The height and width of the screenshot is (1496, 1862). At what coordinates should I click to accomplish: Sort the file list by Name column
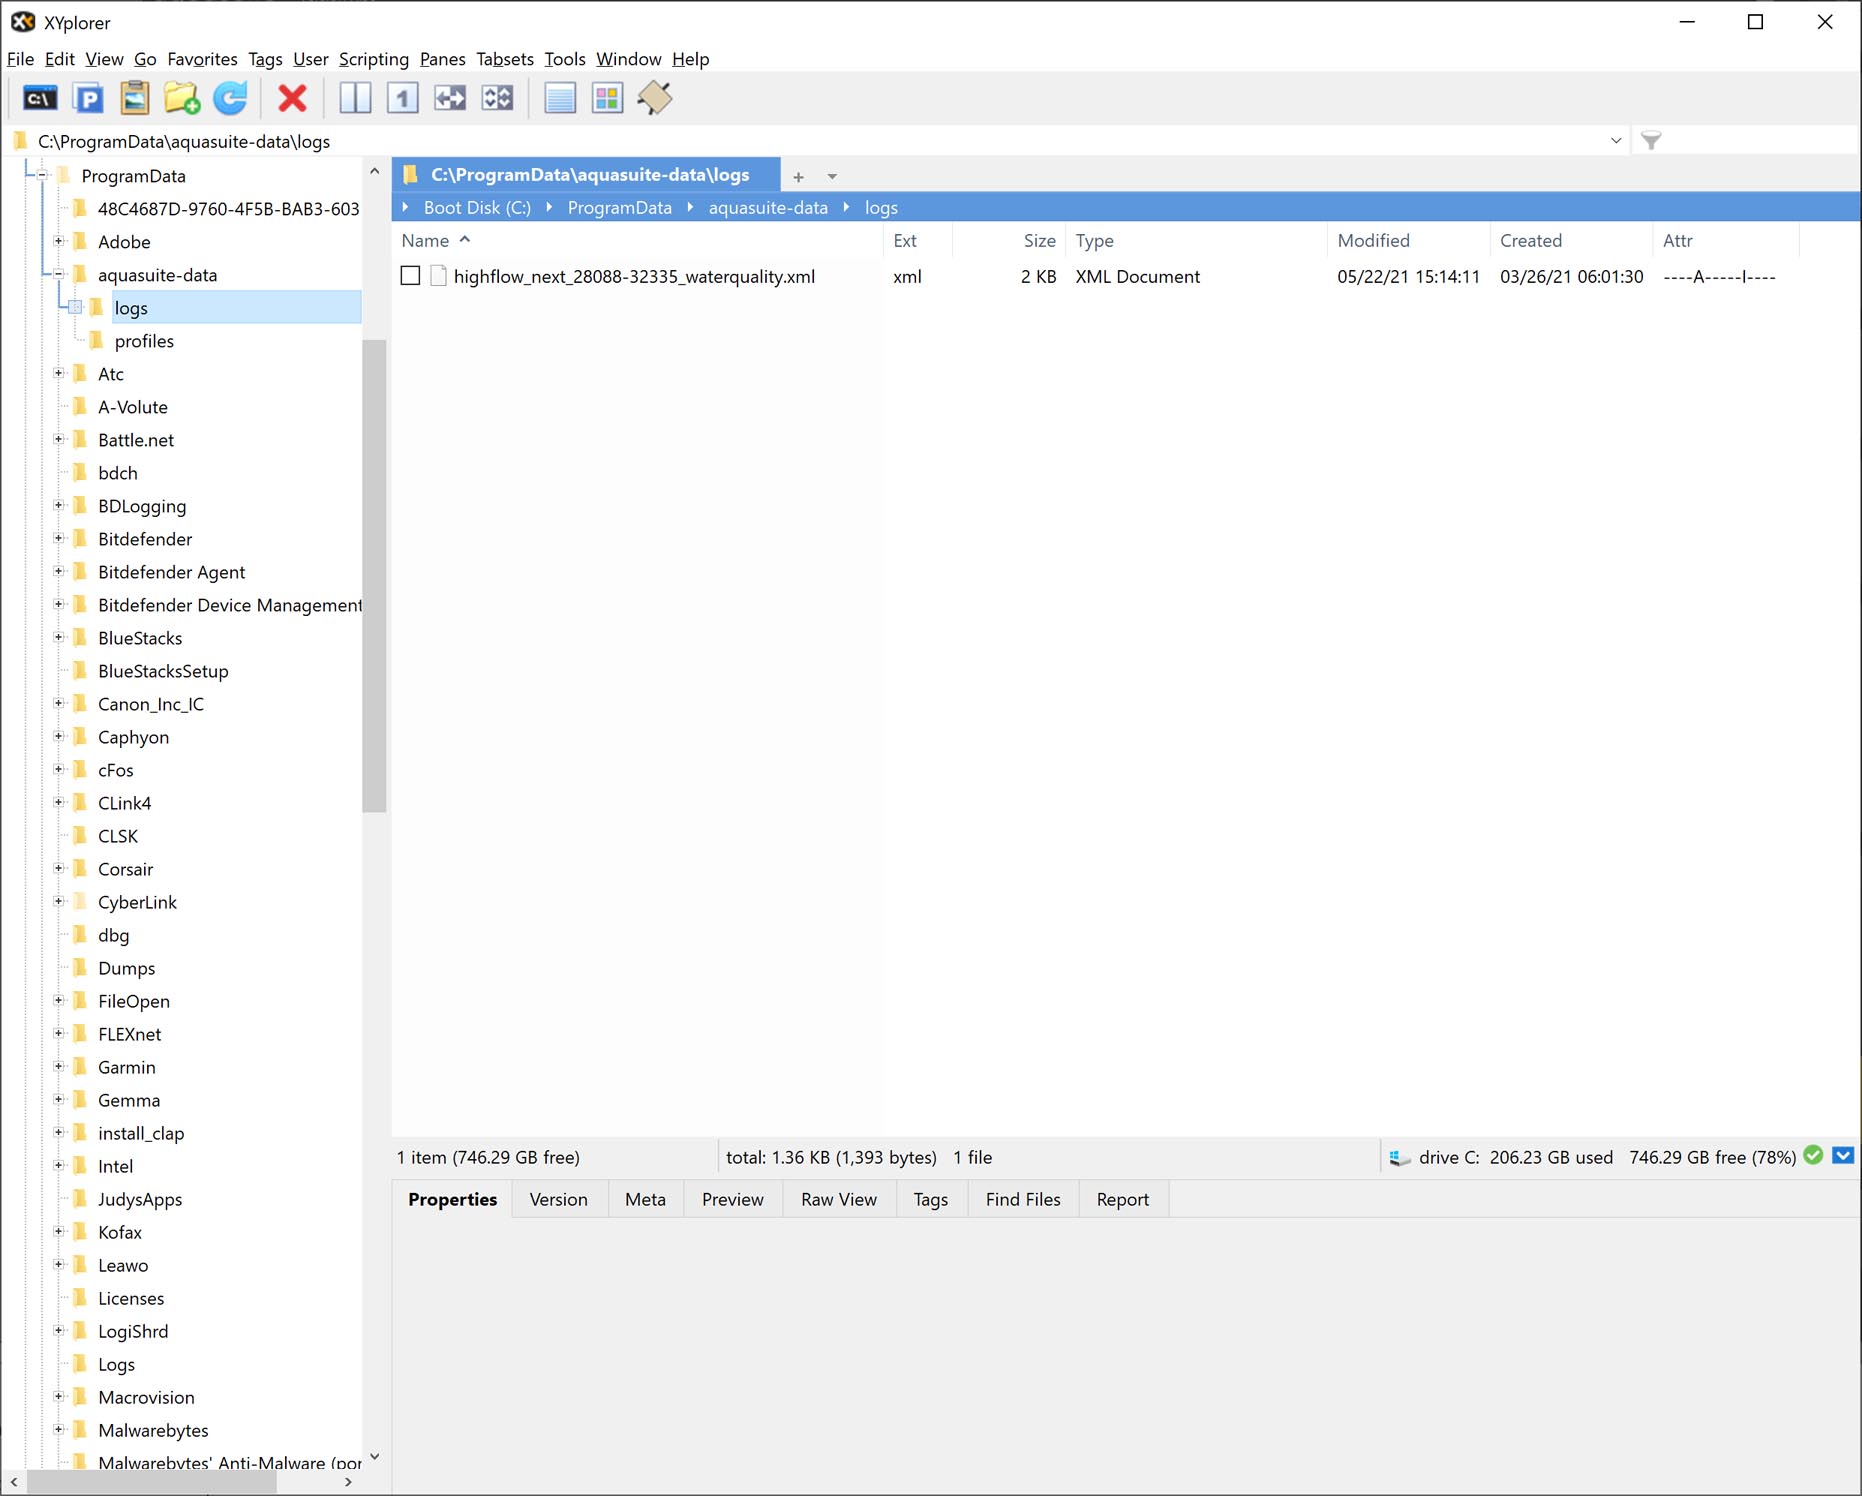(637, 240)
